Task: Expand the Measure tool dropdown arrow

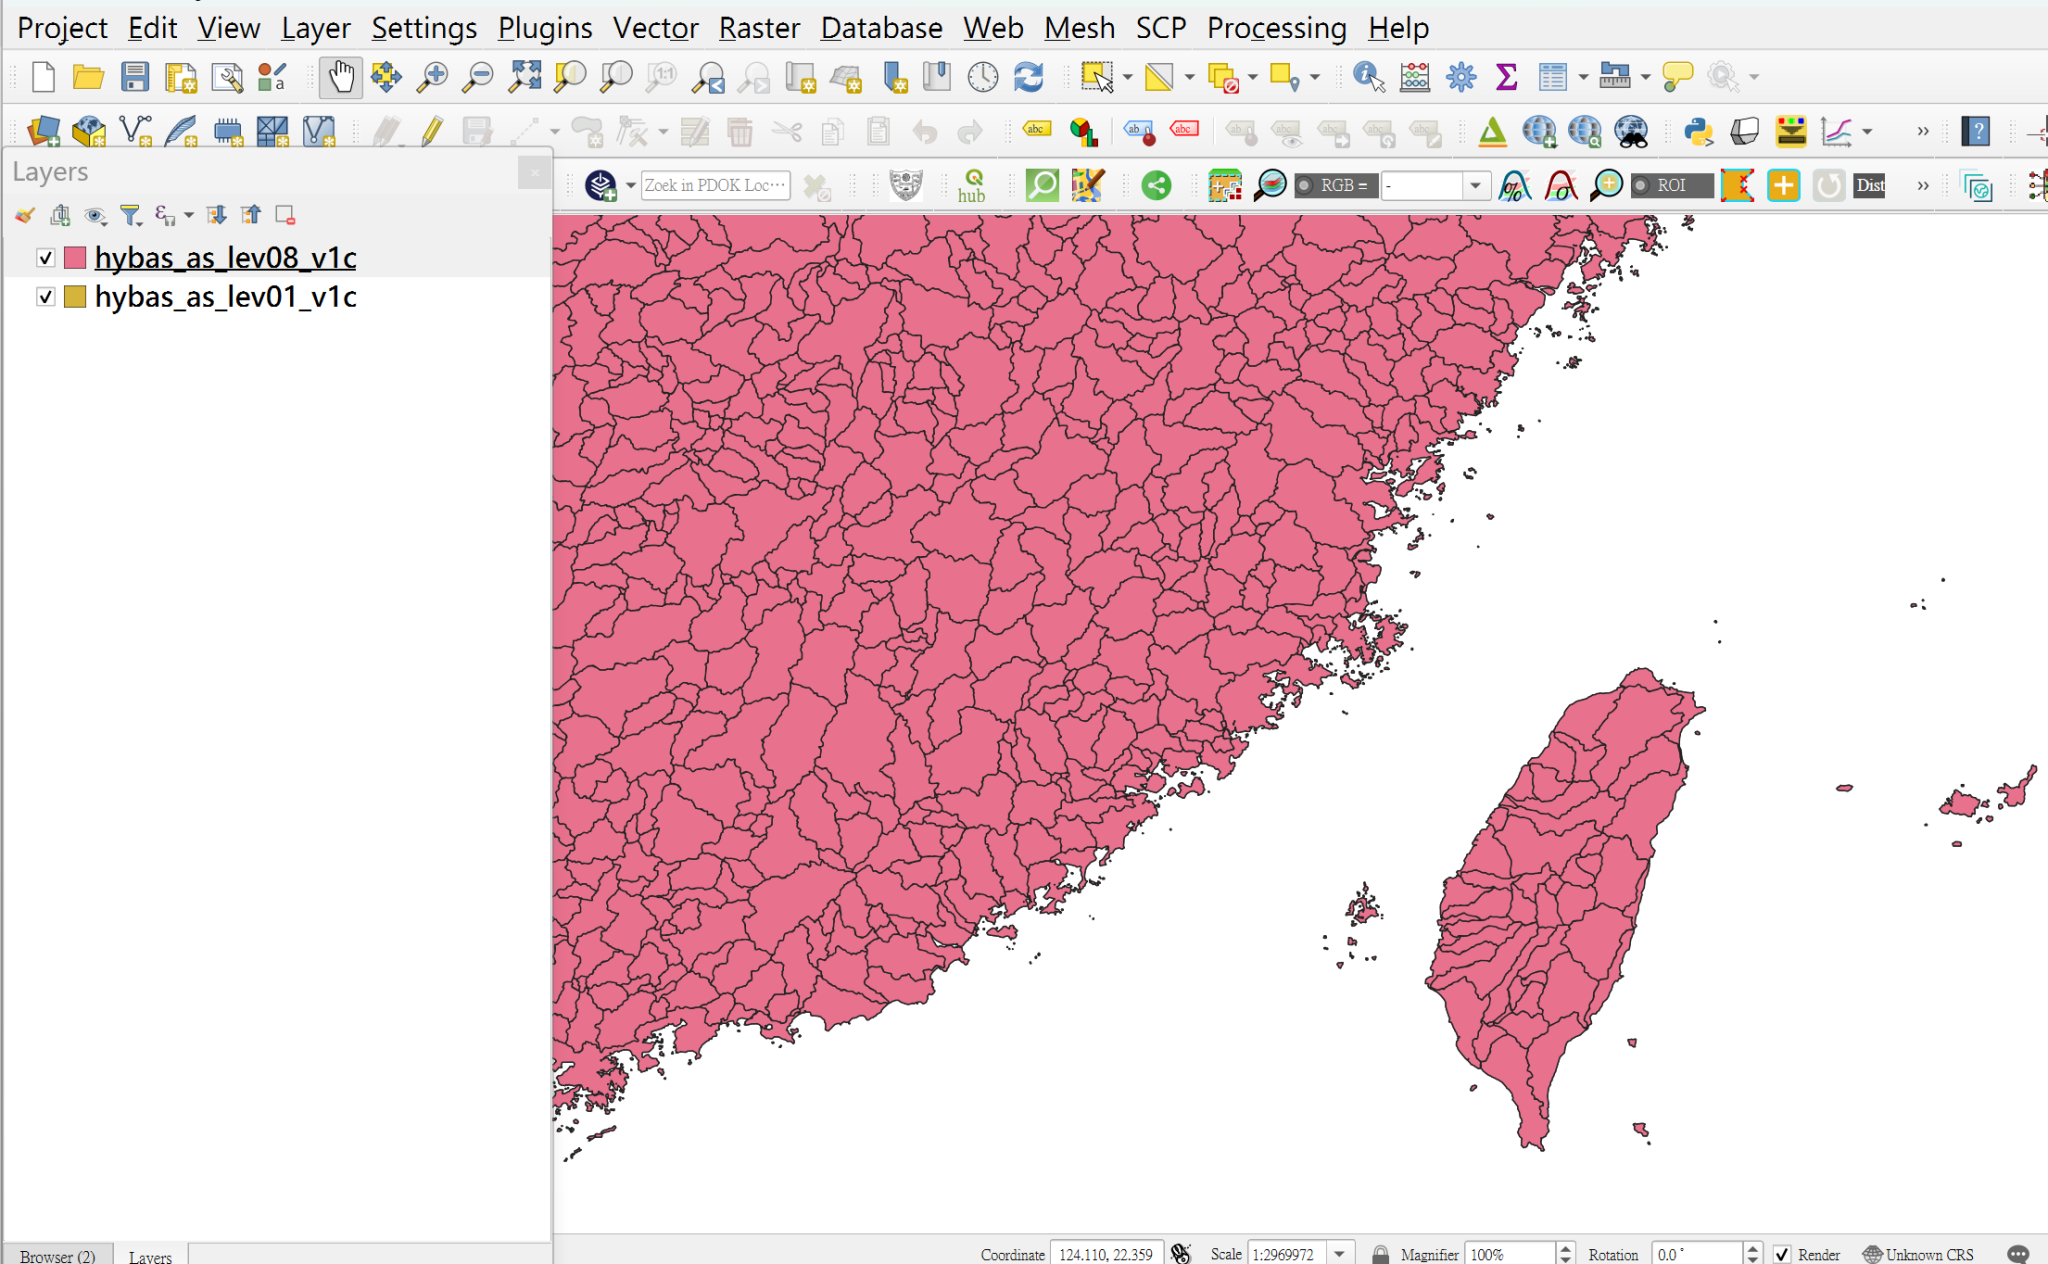Action: pos(1645,77)
